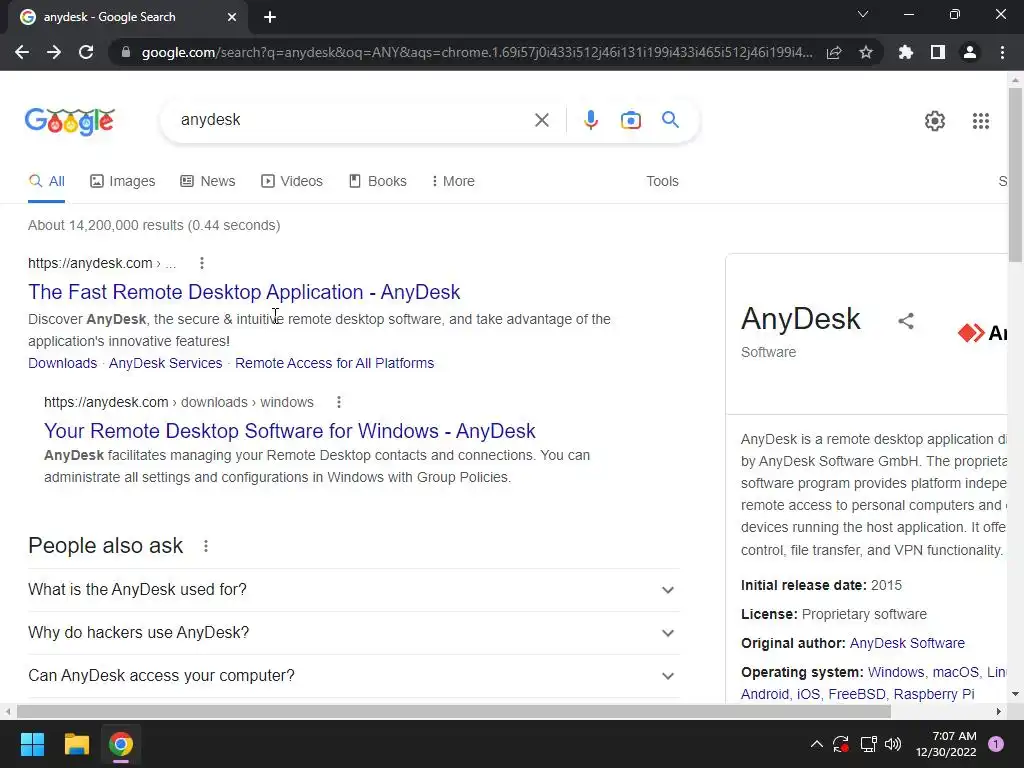1024x768 pixels.
Task: Click the Chrome taskbar icon
Action: coord(121,744)
